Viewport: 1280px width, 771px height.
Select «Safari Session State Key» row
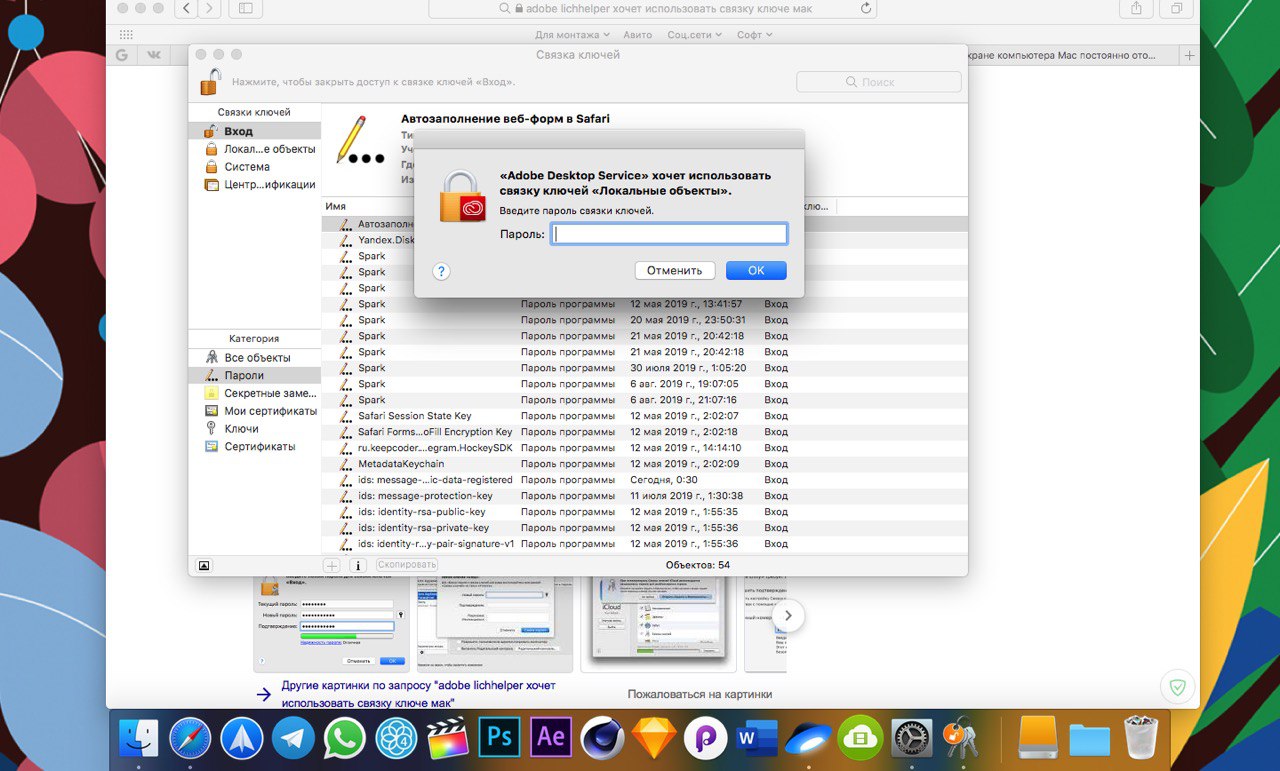[645, 416]
